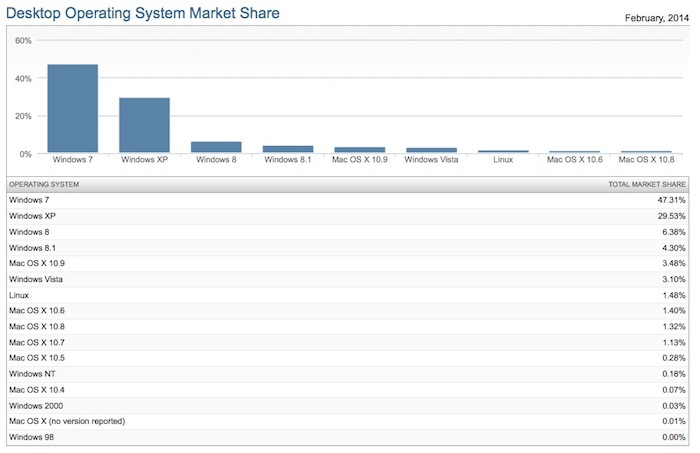
Task: Click the Mac OS X 10.9 axis label under the chart
Action: 359,159
